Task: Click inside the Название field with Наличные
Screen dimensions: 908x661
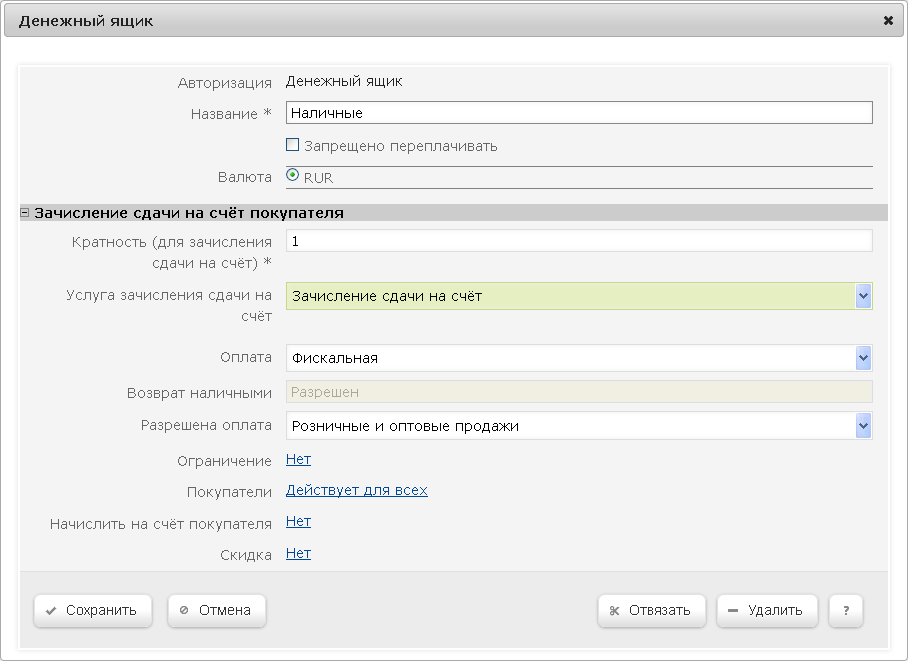Action: click(578, 113)
